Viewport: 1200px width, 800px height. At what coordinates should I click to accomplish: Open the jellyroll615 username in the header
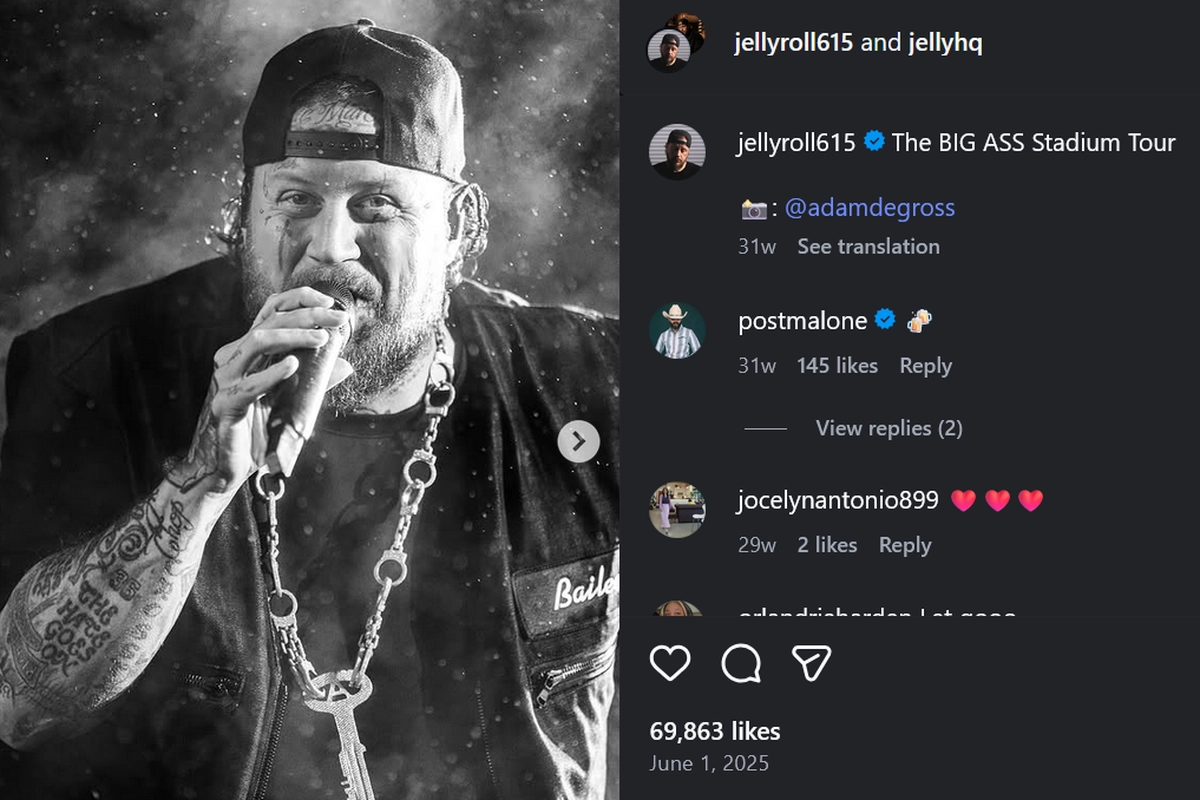(793, 43)
